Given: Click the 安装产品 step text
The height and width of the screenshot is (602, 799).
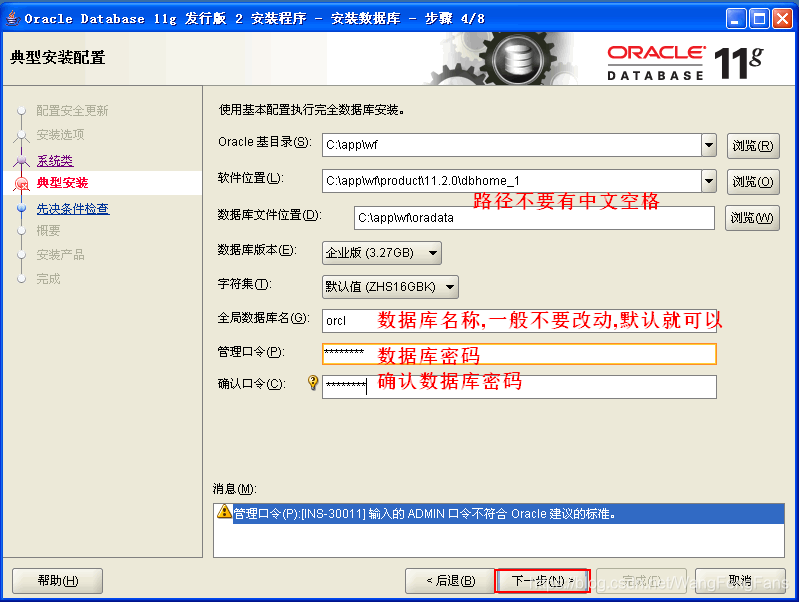Looking at the screenshot, I should [60, 254].
